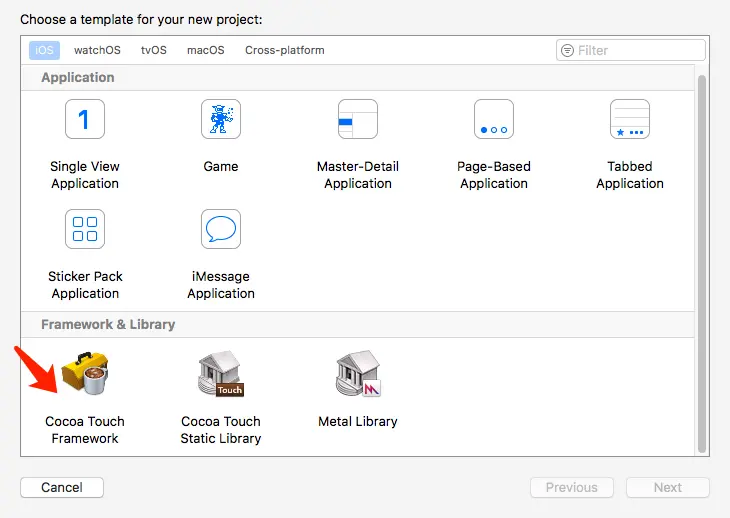Click the Cancel button
This screenshot has width=730, height=518.
pos(62,488)
